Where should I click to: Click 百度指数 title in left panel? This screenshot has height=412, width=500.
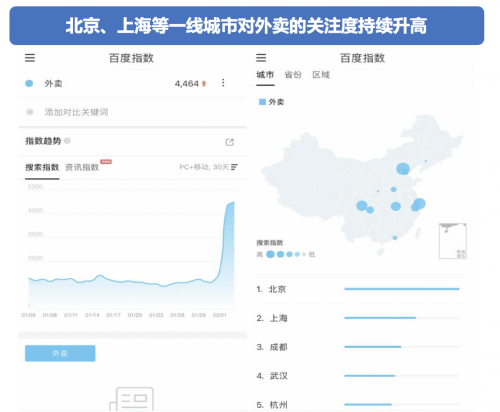[x=131, y=58]
